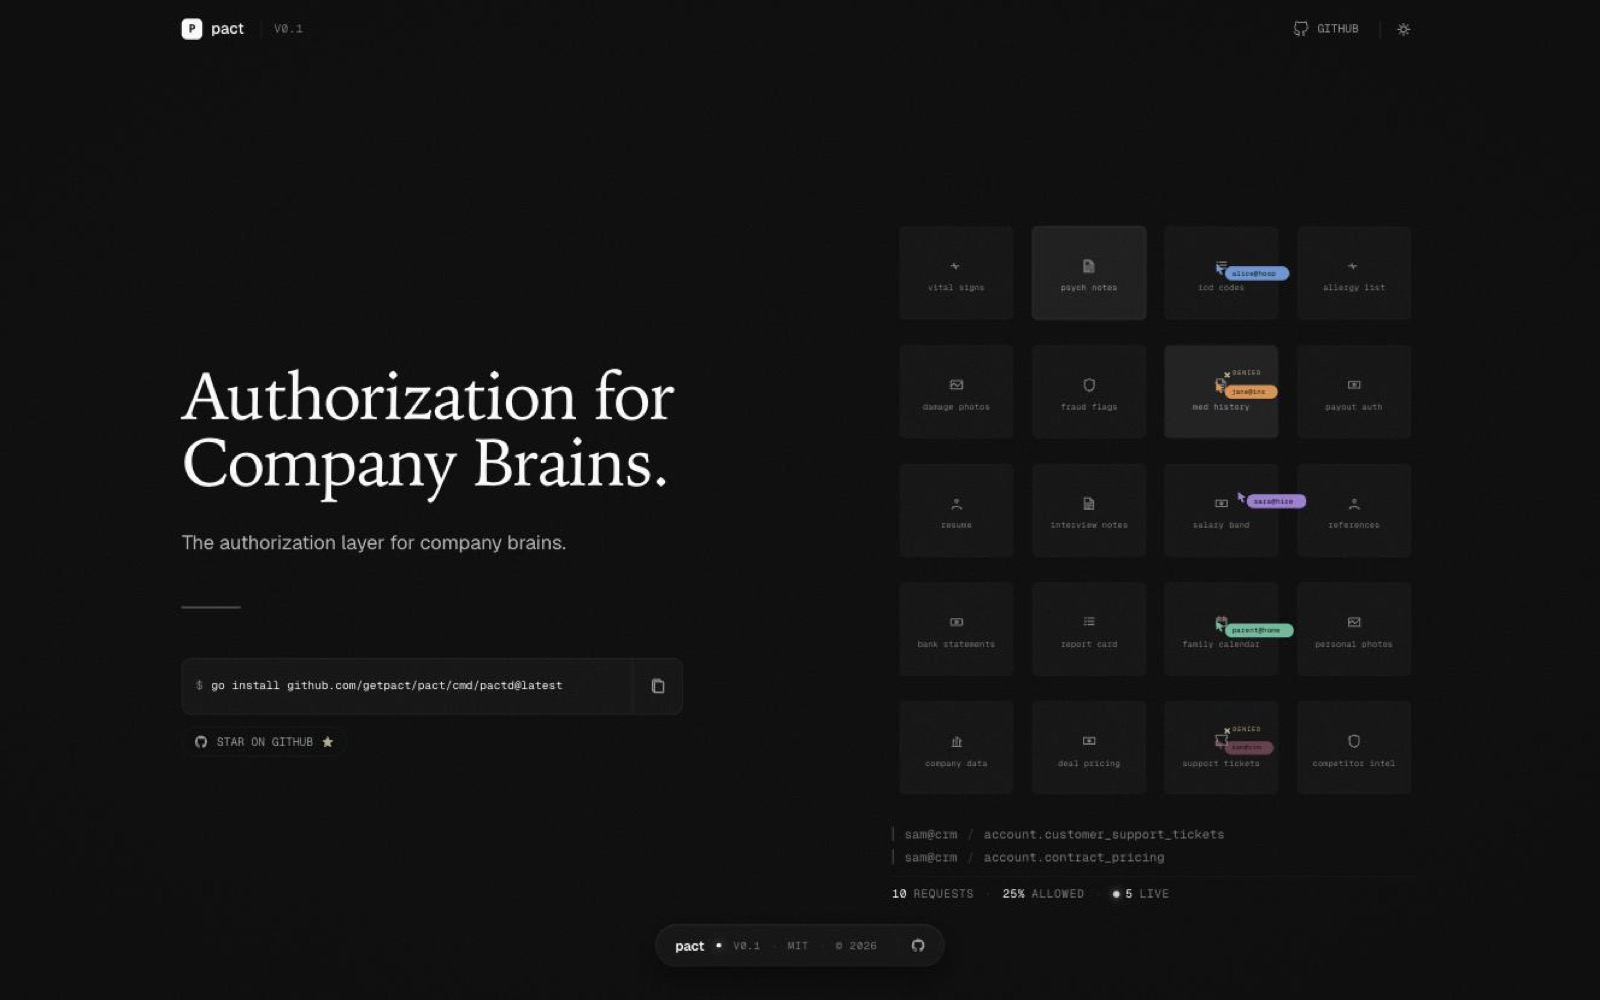Click the support tickets tile
This screenshot has height=1000, width=1600.
(1221, 748)
